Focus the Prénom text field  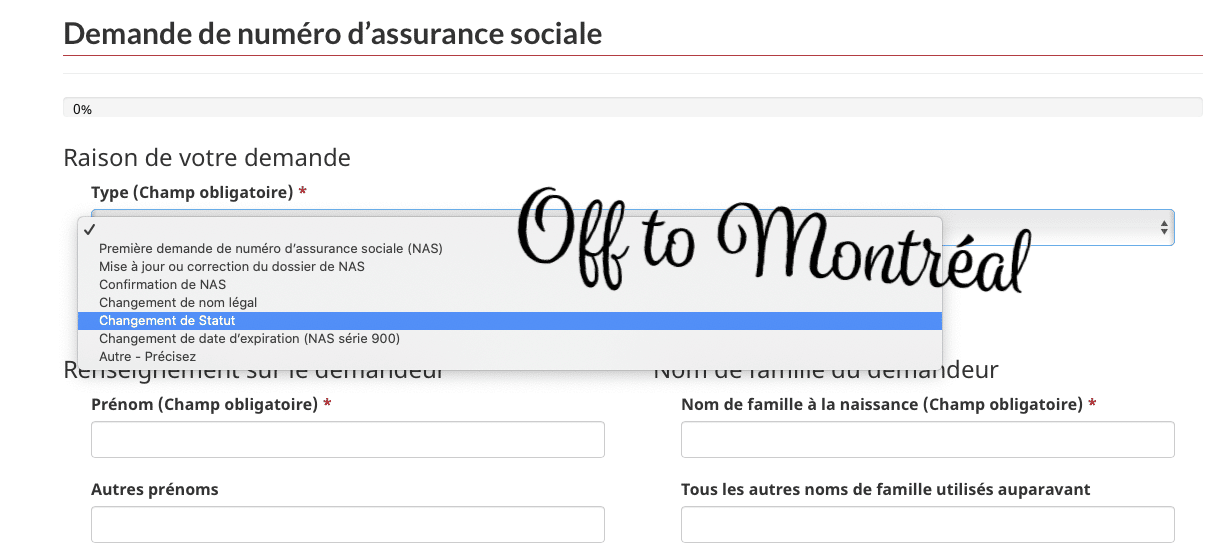coord(347,440)
